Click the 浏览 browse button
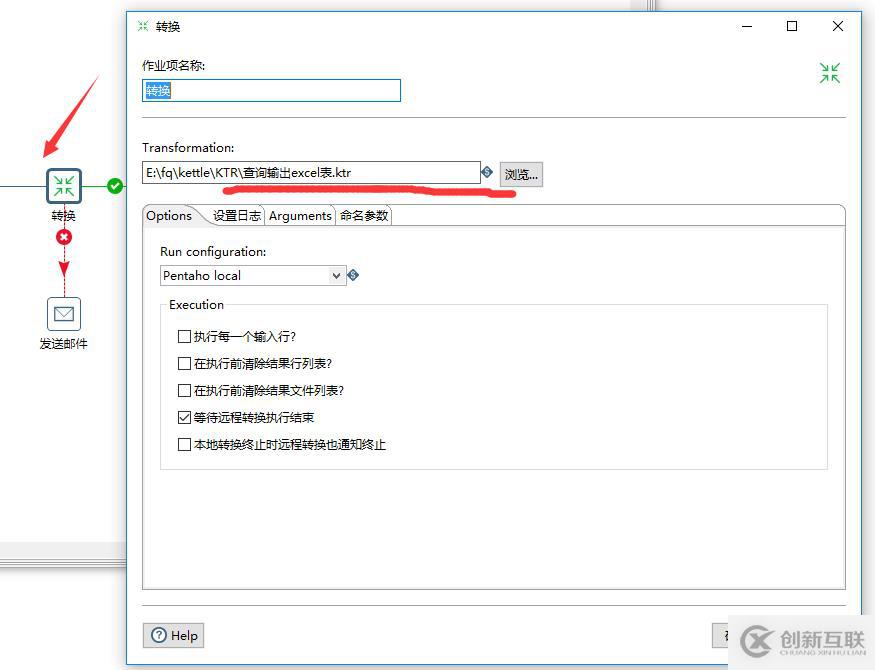Viewport: 875px width, 670px height. click(x=520, y=173)
